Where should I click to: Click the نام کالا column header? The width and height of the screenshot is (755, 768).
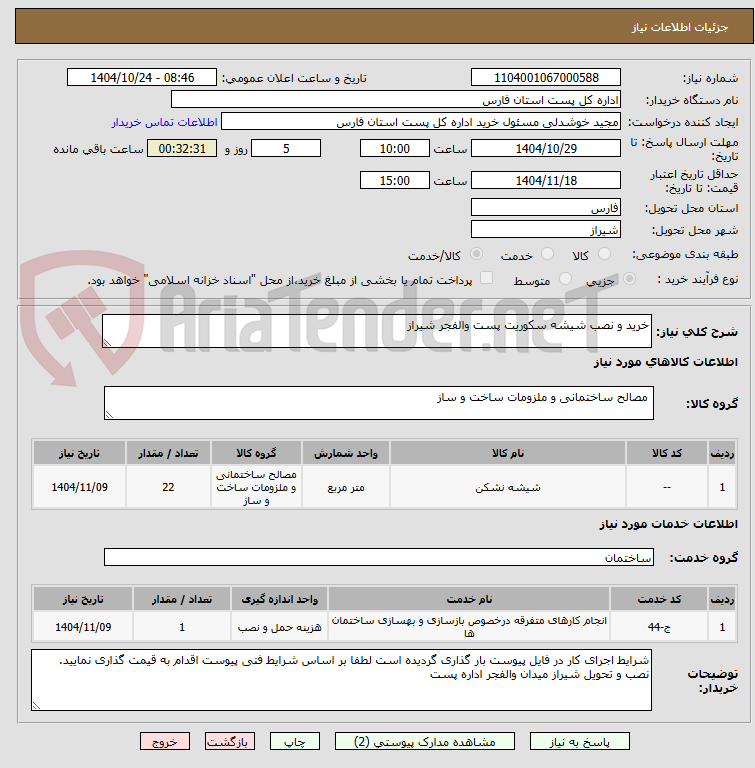click(x=508, y=453)
